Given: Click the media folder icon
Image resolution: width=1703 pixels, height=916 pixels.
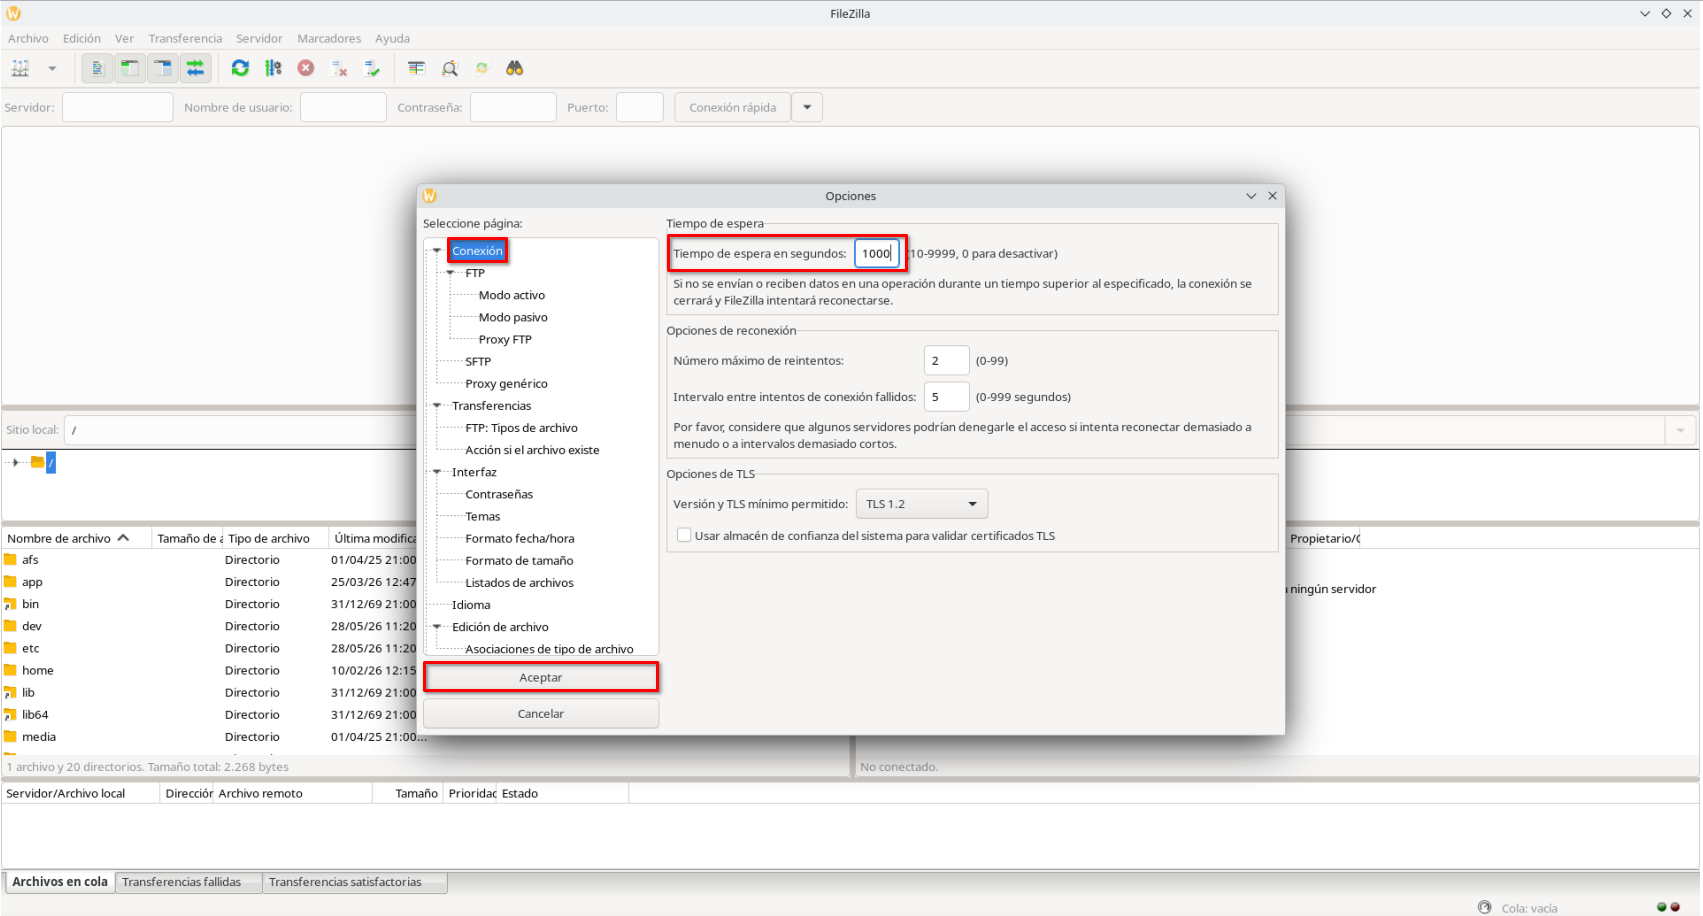Looking at the screenshot, I should [x=11, y=737].
